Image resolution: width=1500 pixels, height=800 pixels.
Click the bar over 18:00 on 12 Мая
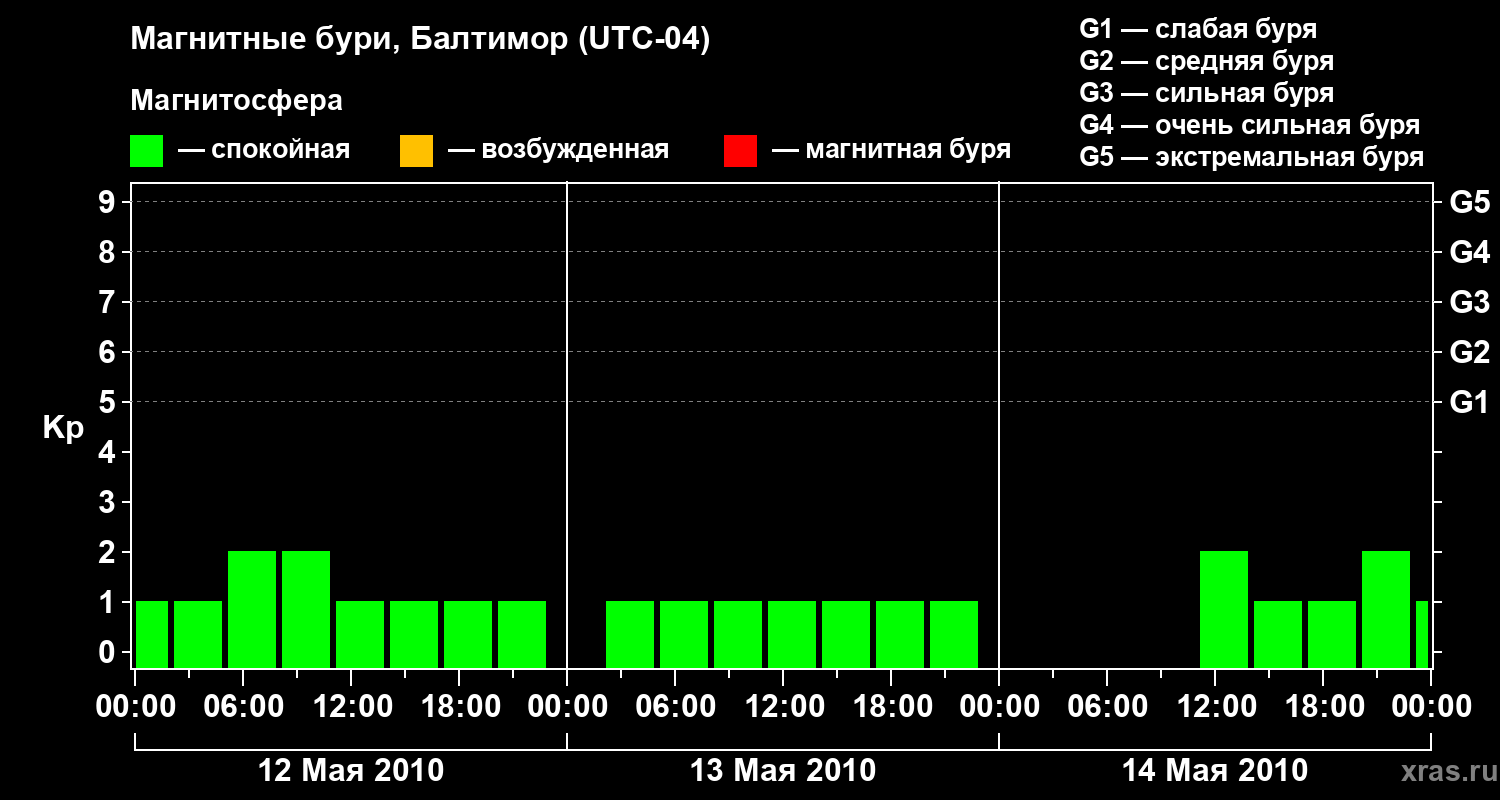pos(468,634)
